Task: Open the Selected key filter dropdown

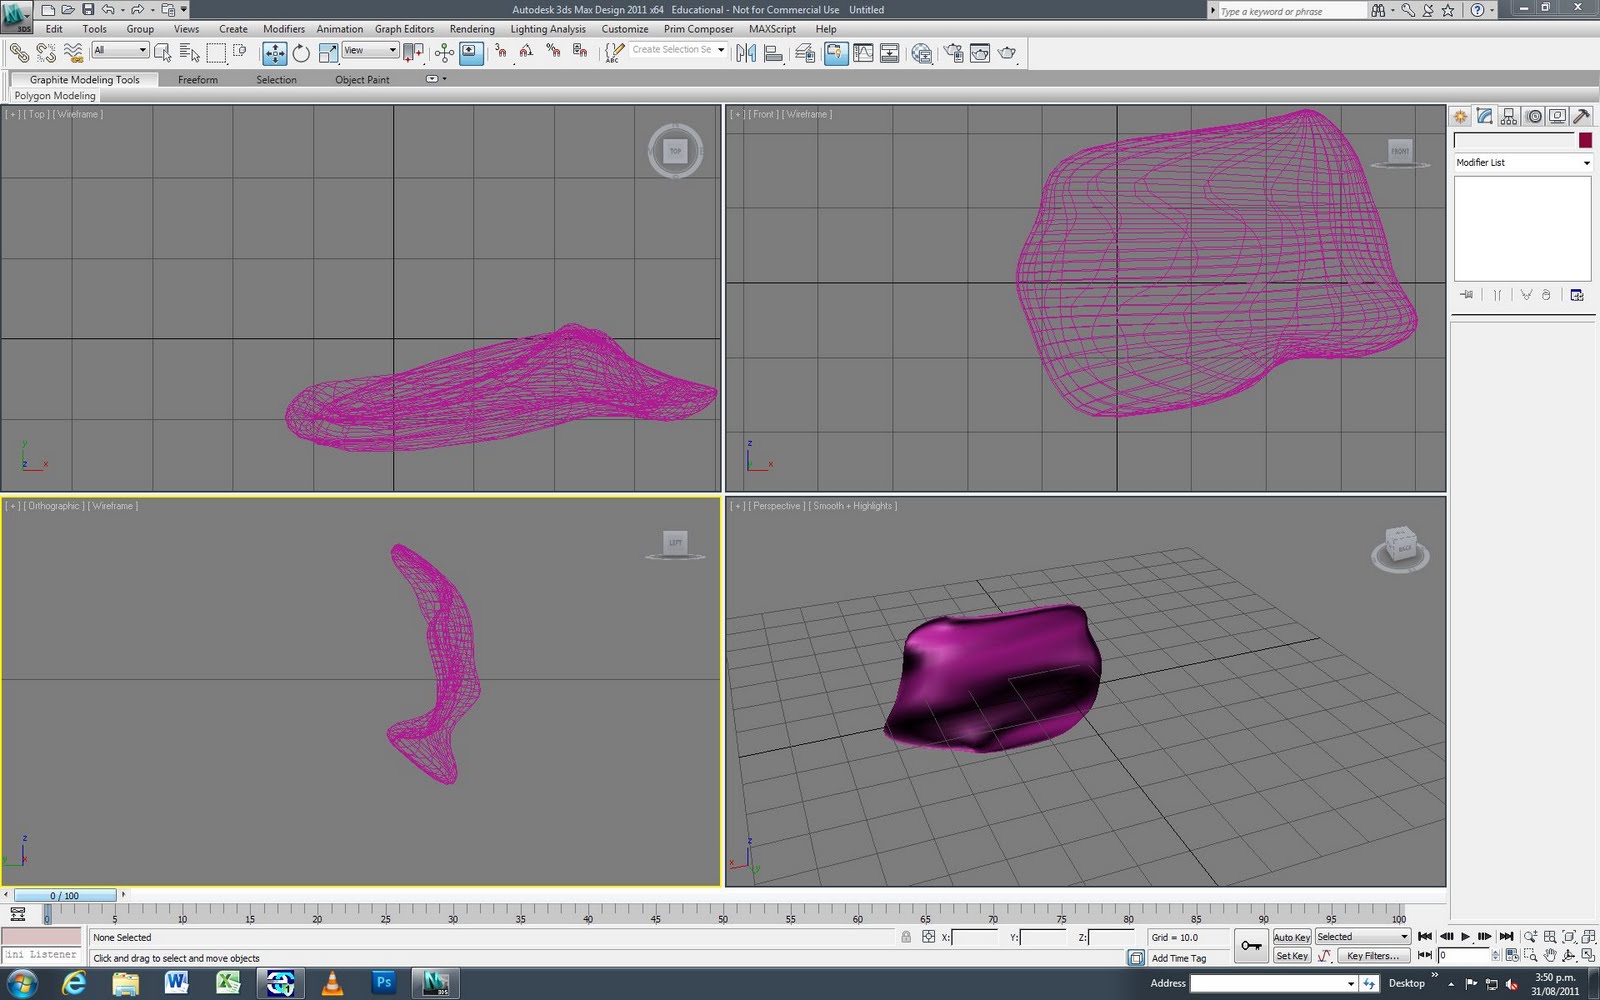Action: click(1362, 936)
